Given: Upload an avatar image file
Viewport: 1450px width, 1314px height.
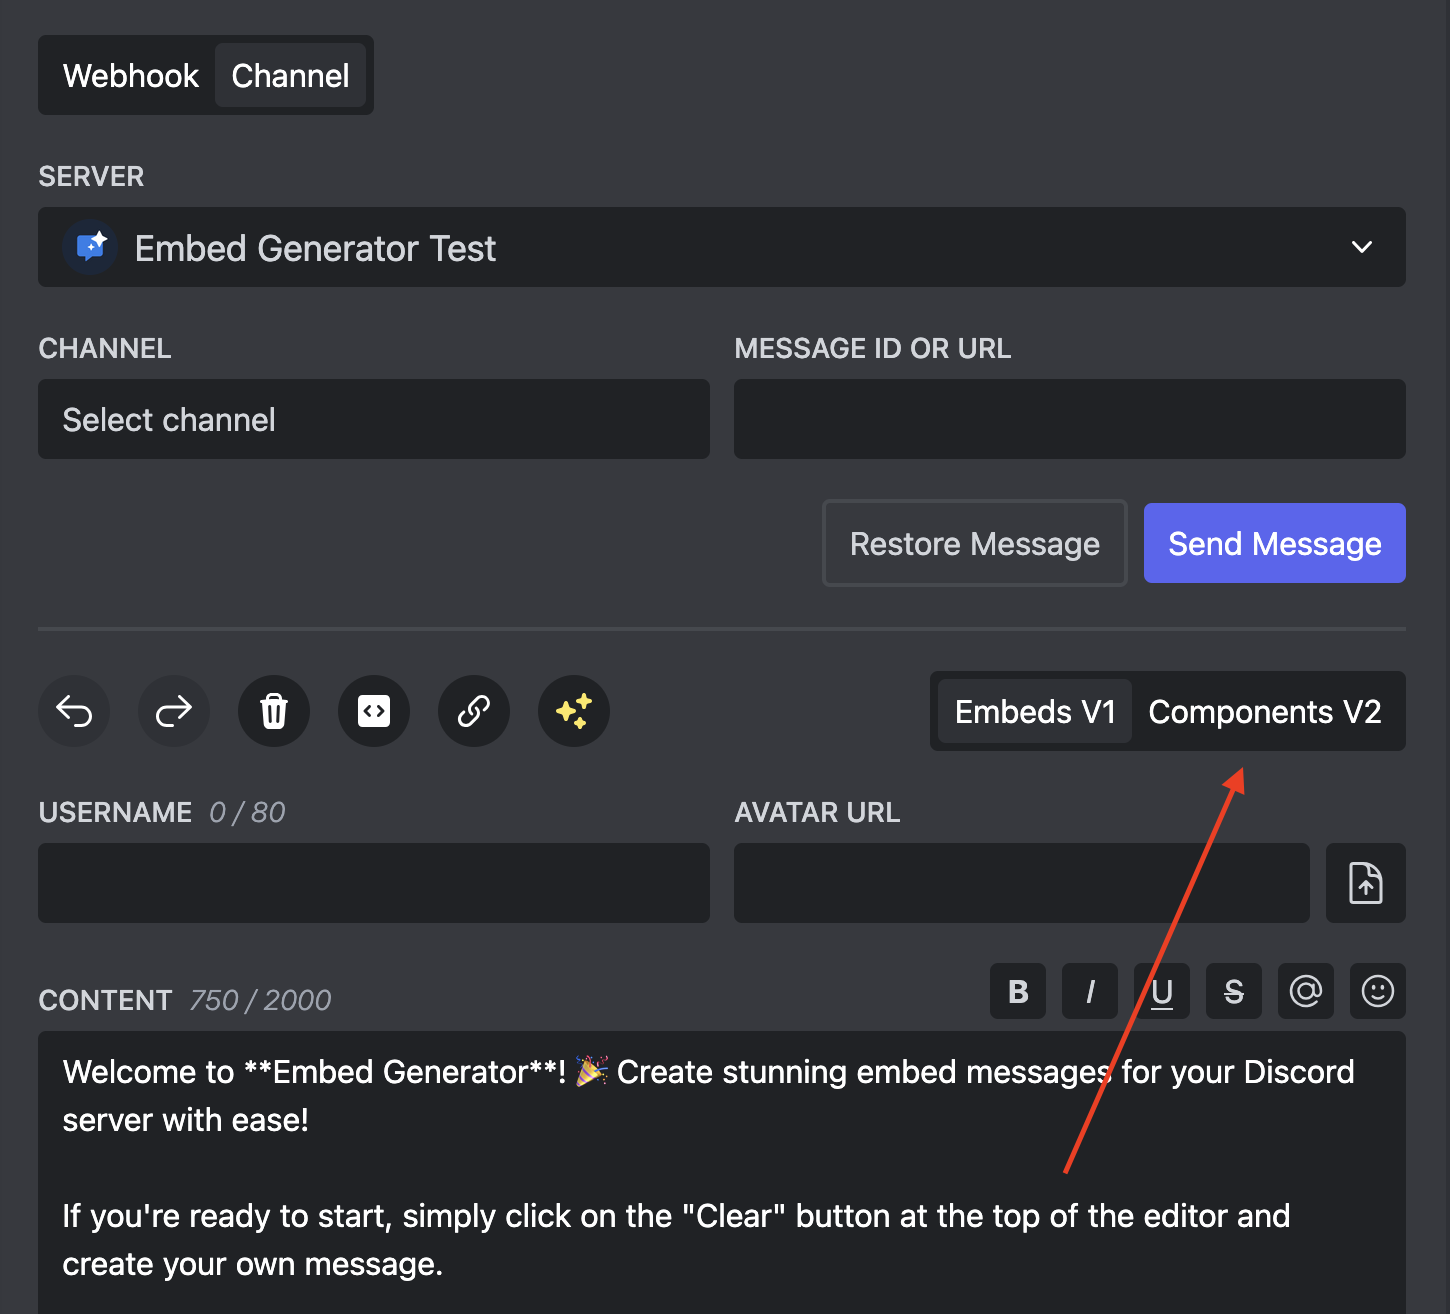Looking at the screenshot, I should (1365, 883).
